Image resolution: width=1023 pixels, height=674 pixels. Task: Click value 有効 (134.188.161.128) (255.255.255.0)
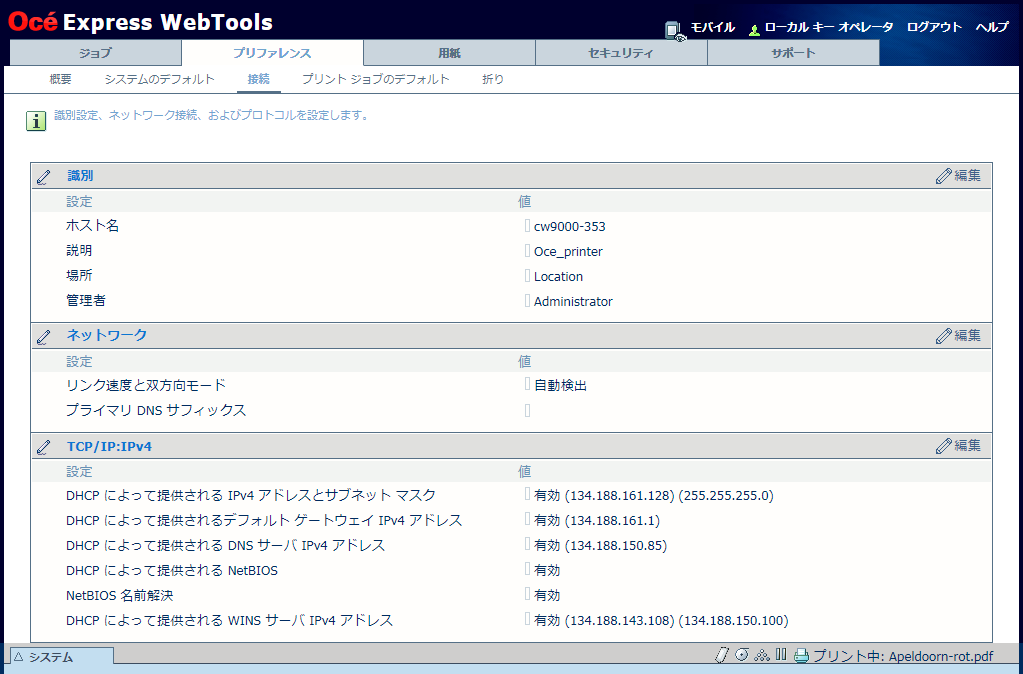(x=654, y=495)
